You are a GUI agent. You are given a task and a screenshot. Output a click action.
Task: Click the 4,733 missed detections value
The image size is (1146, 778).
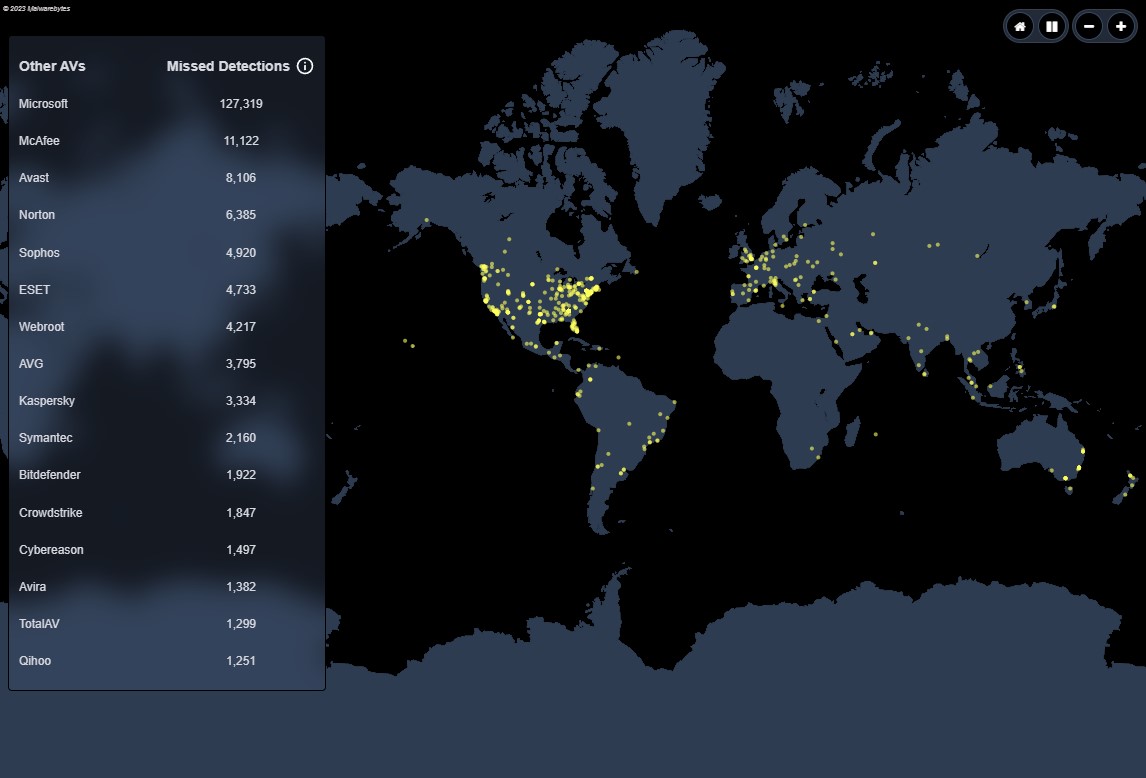[x=241, y=290]
